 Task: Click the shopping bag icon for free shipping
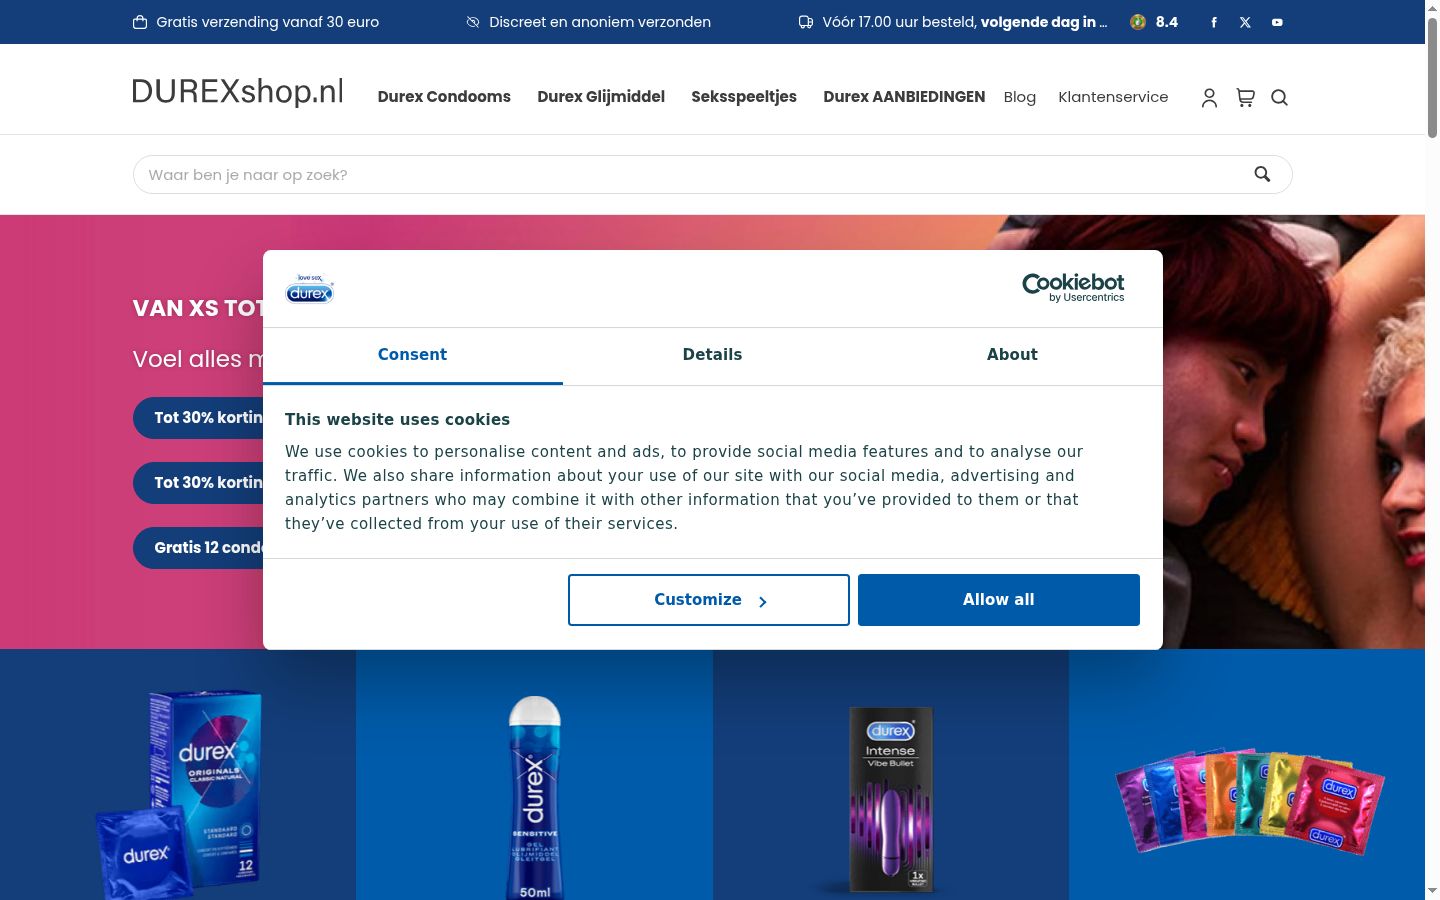[x=140, y=22]
